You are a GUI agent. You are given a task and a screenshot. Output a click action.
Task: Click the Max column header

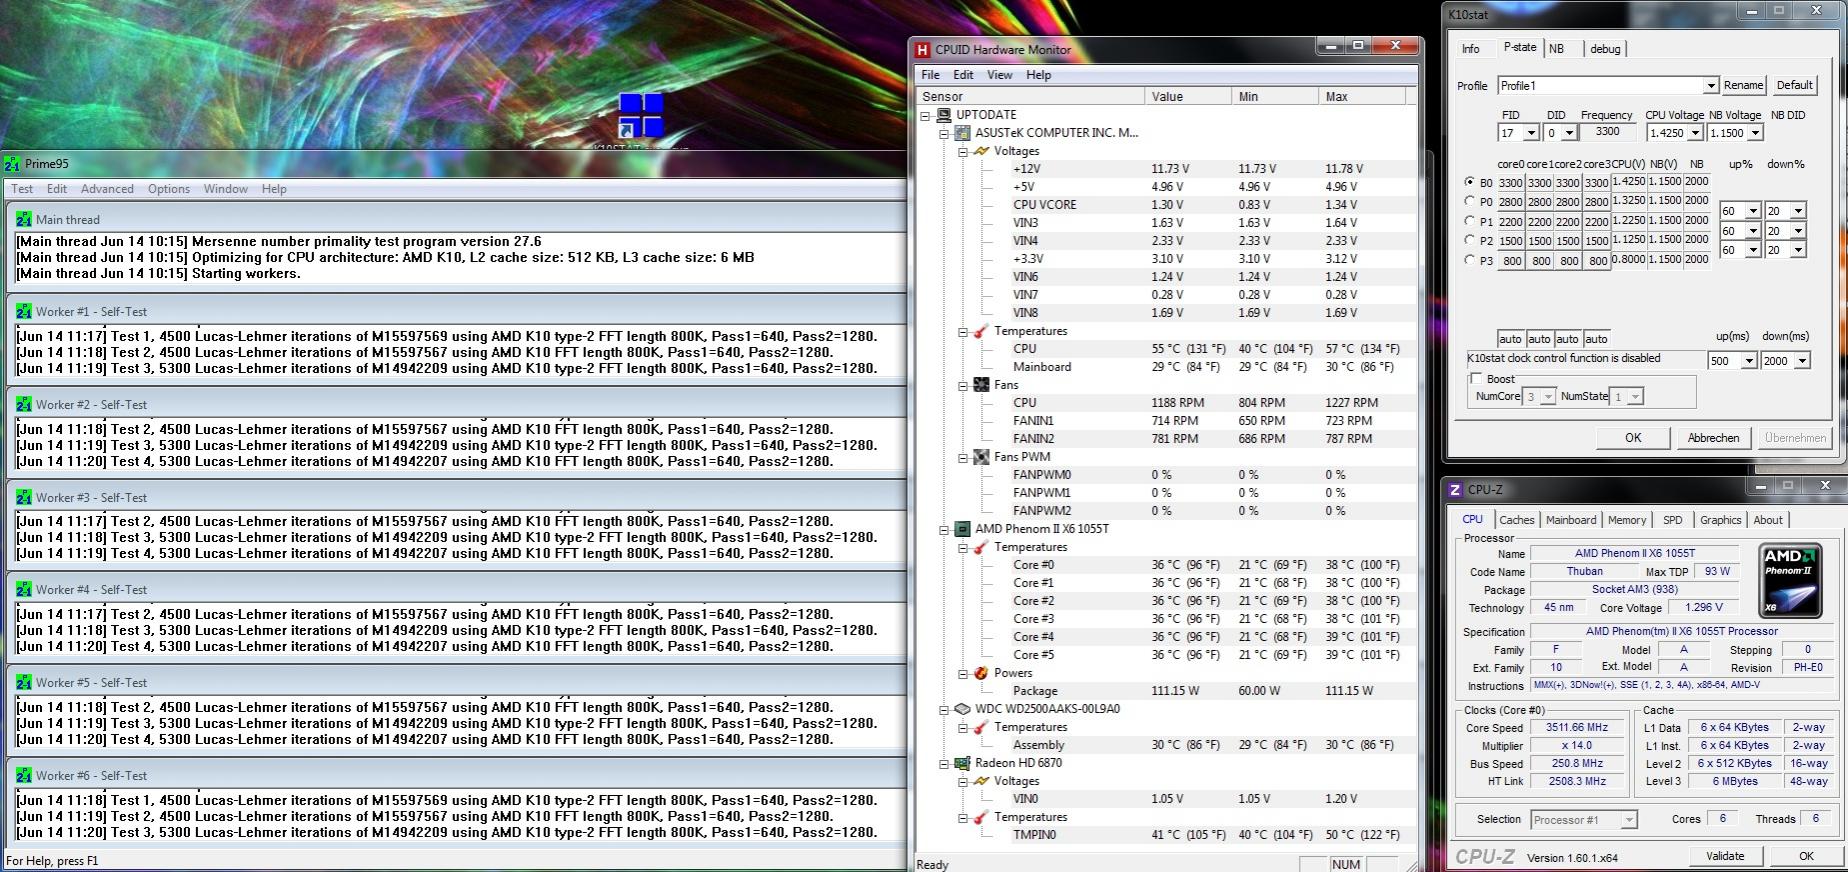click(x=1362, y=97)
